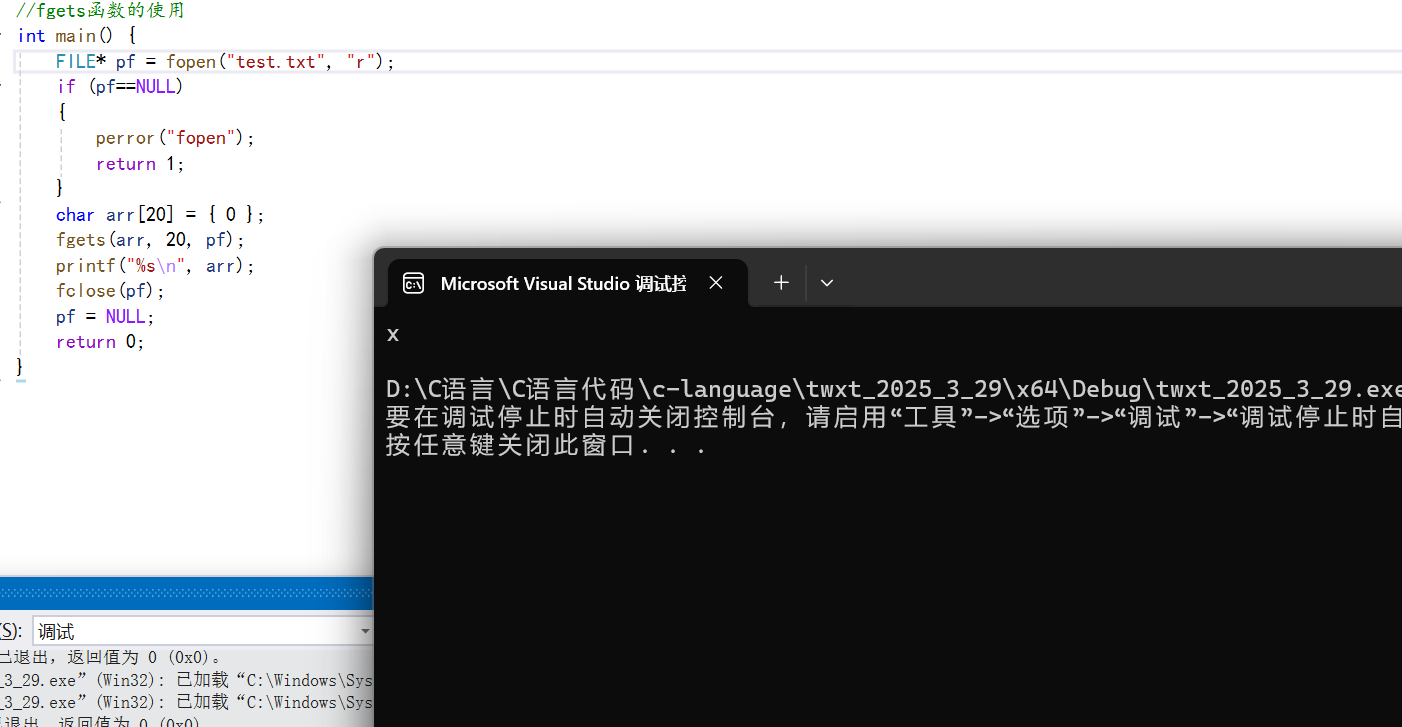Click the console icon on the terminal tab
The height and width of the screenshot is (727, 1402).
point(413,284)
